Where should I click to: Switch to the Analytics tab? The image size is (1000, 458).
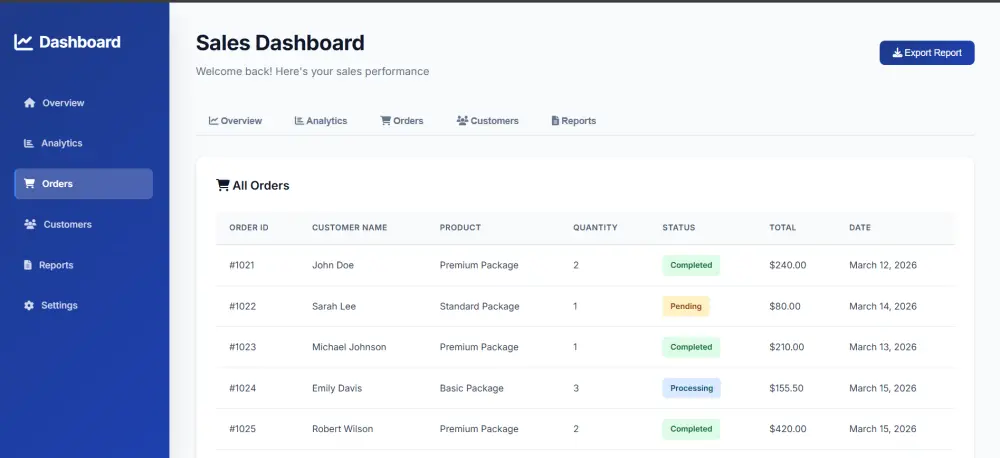pyautogui.click(x=320, y=121)
